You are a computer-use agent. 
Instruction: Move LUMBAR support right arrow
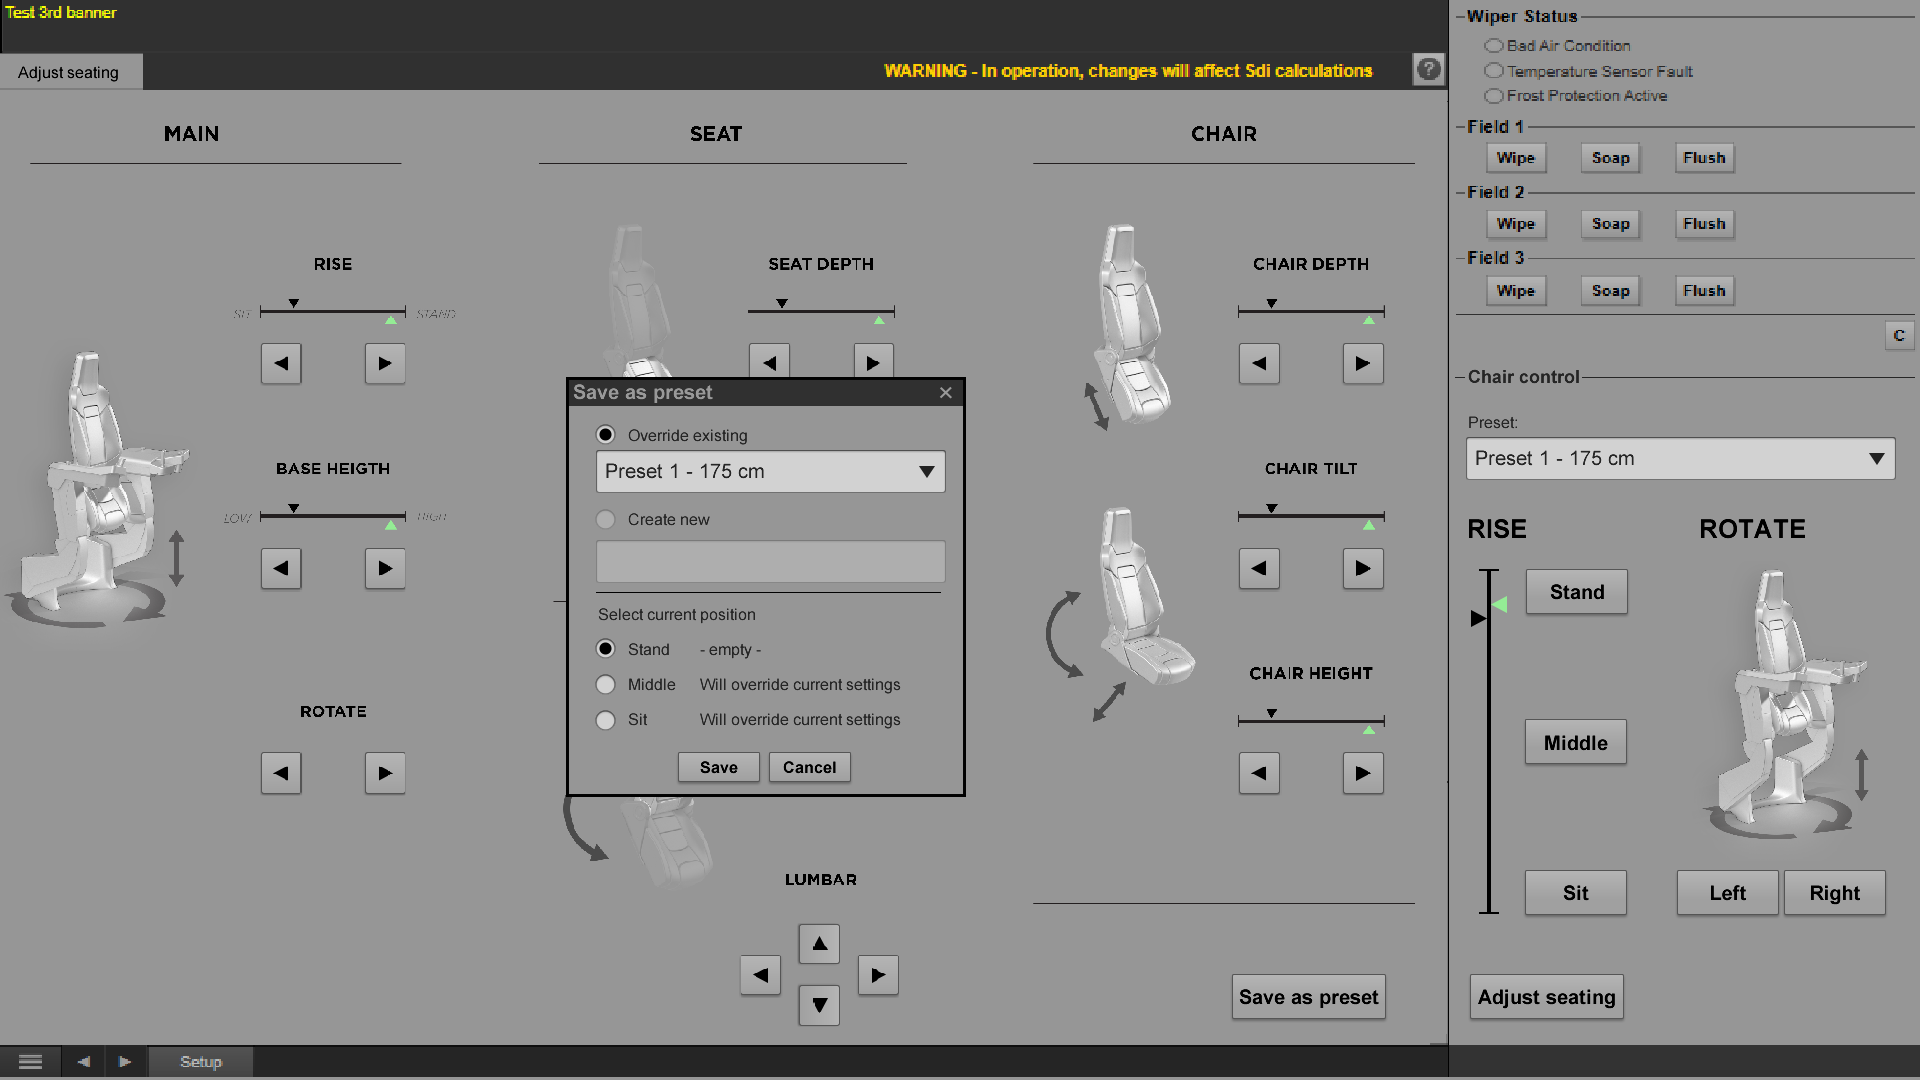(878, 974)
